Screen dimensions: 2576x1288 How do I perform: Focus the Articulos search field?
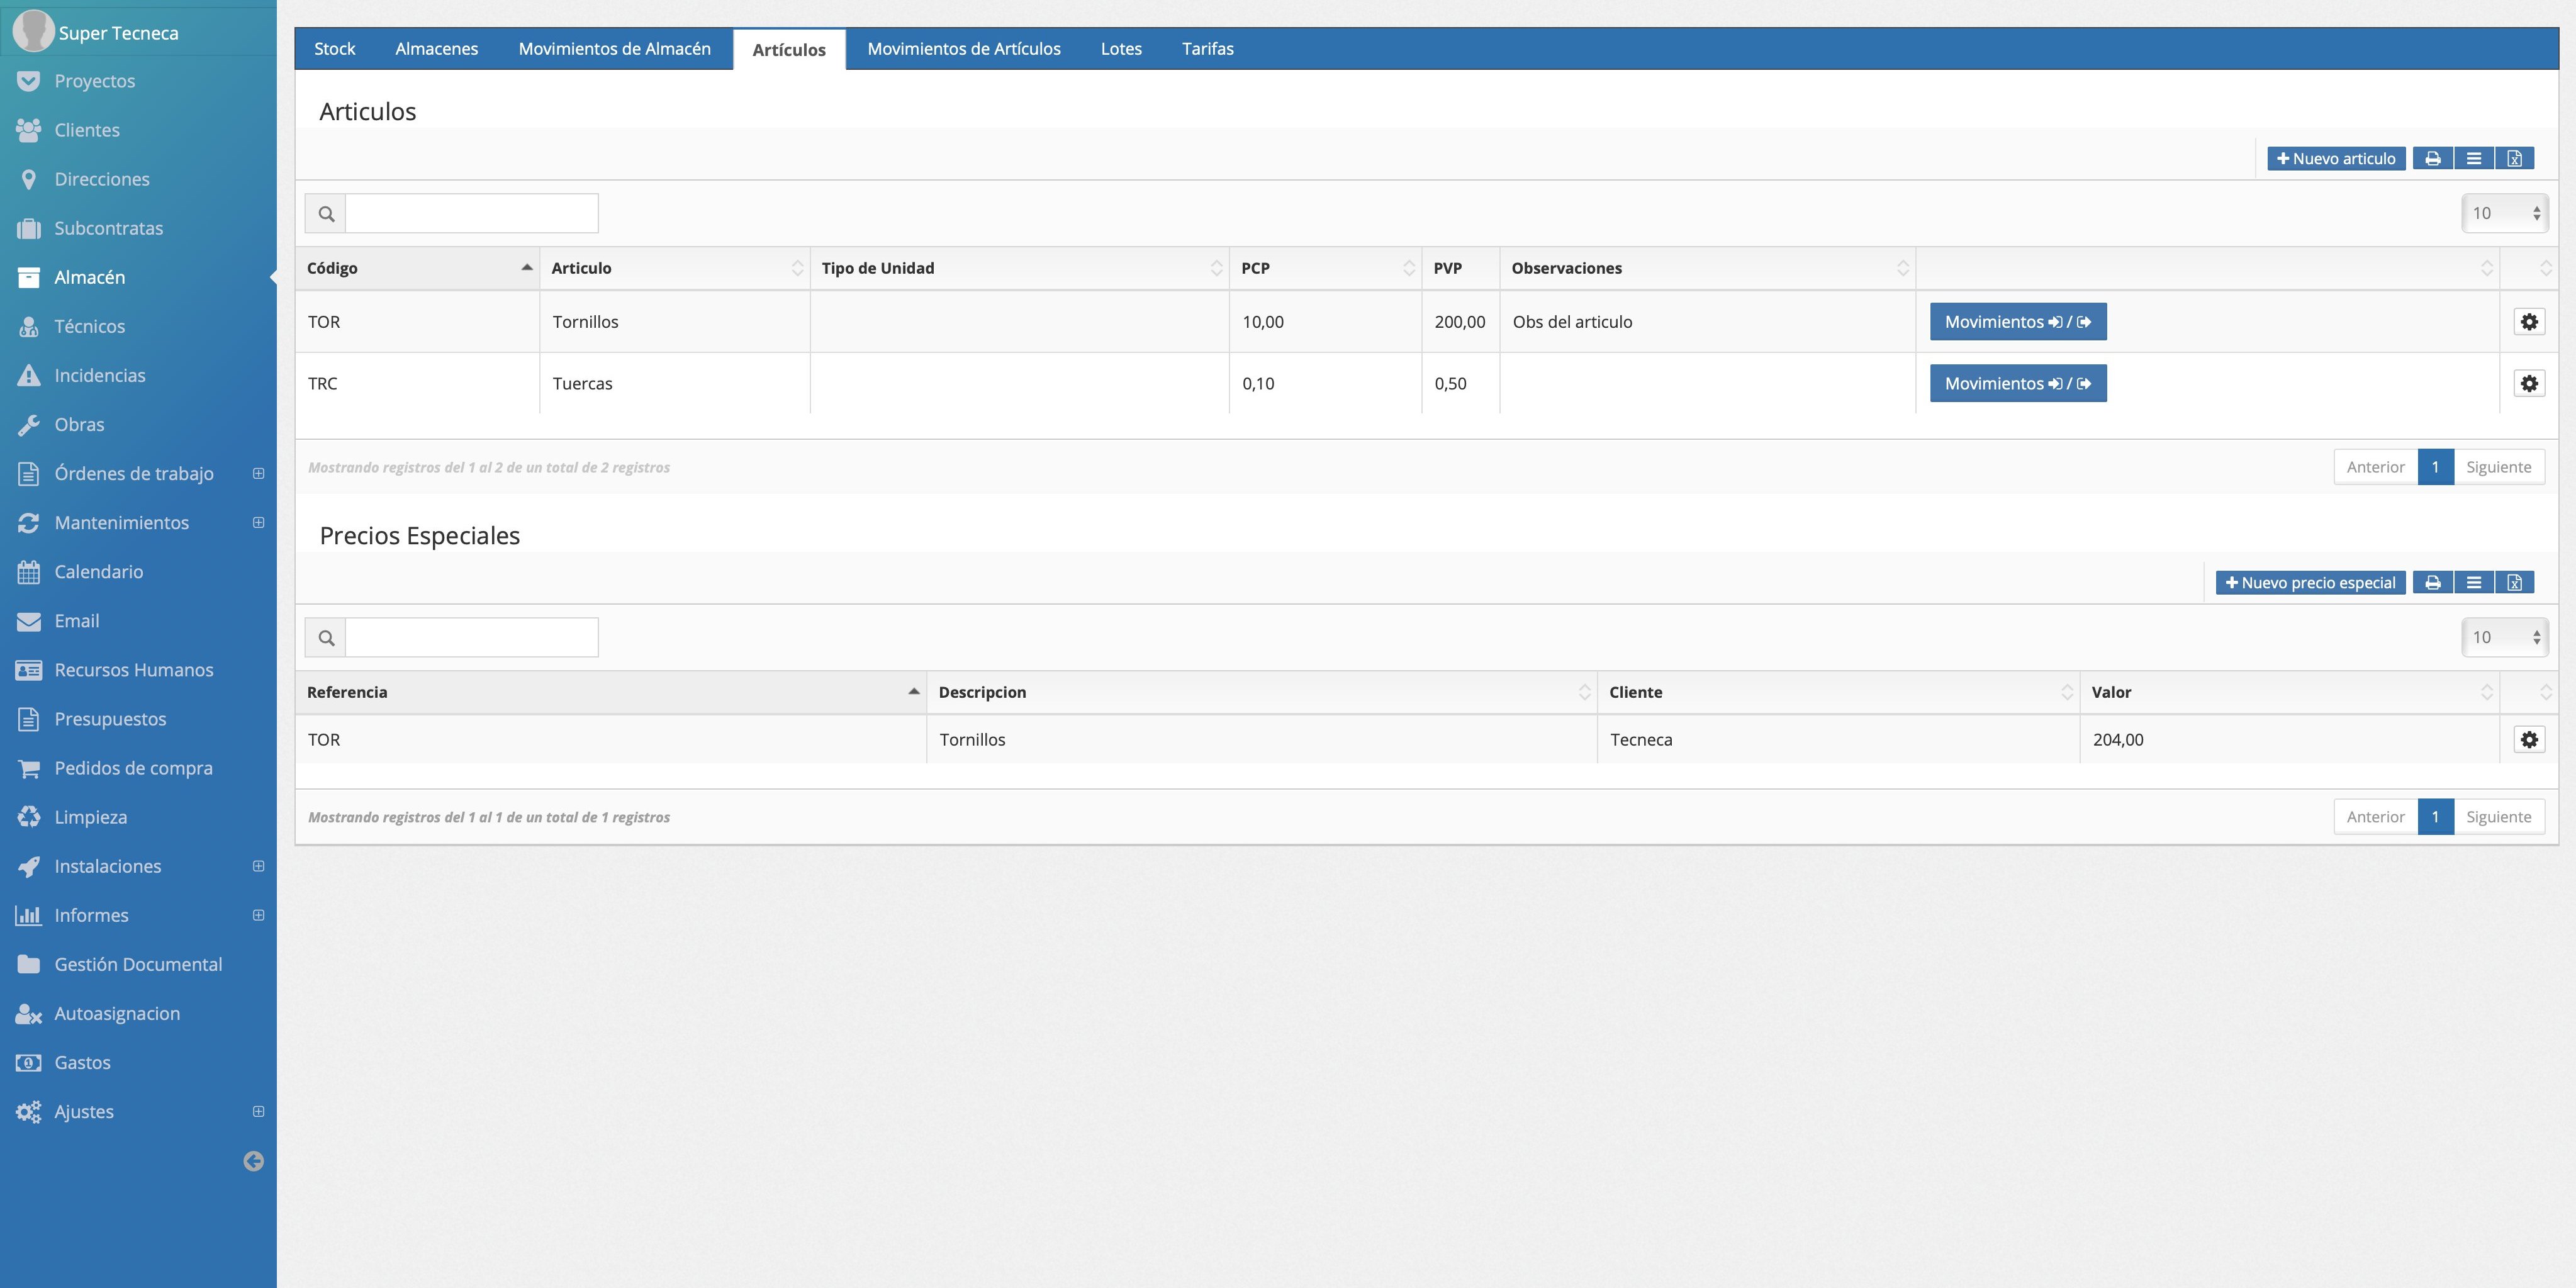(x=471, y=213)
